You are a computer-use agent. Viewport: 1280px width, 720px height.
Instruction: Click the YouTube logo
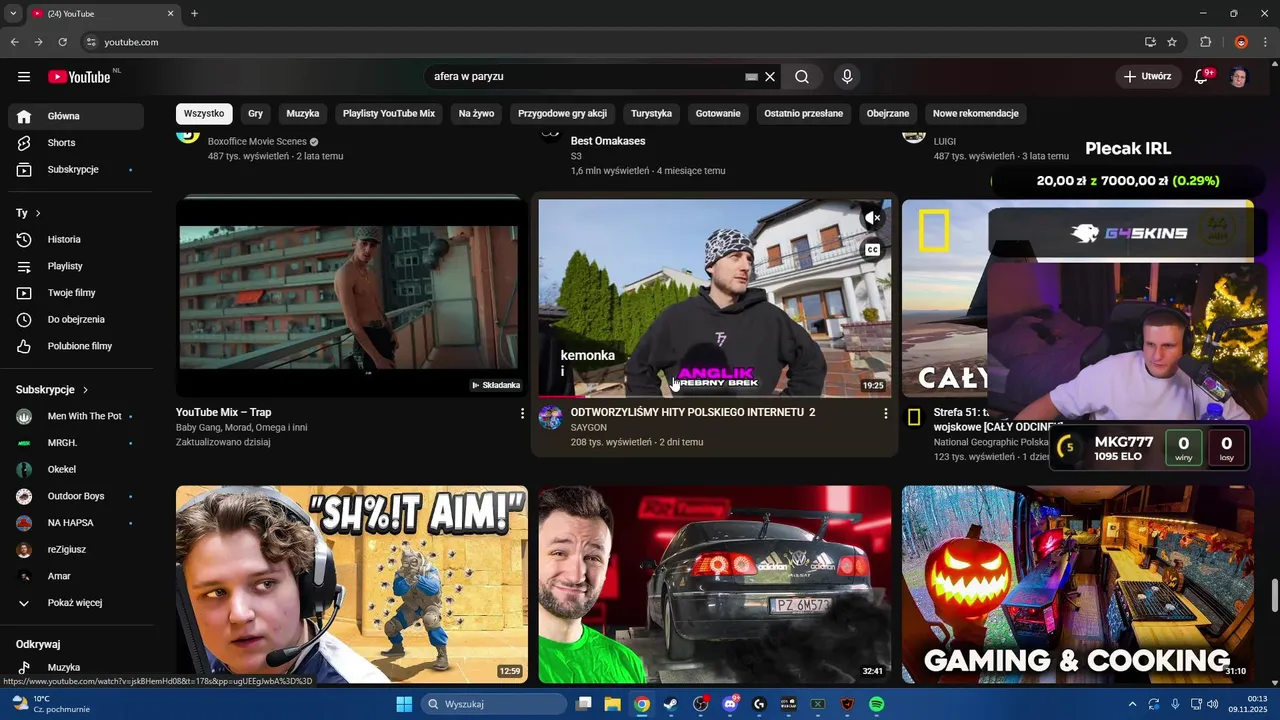coord(80,77)
